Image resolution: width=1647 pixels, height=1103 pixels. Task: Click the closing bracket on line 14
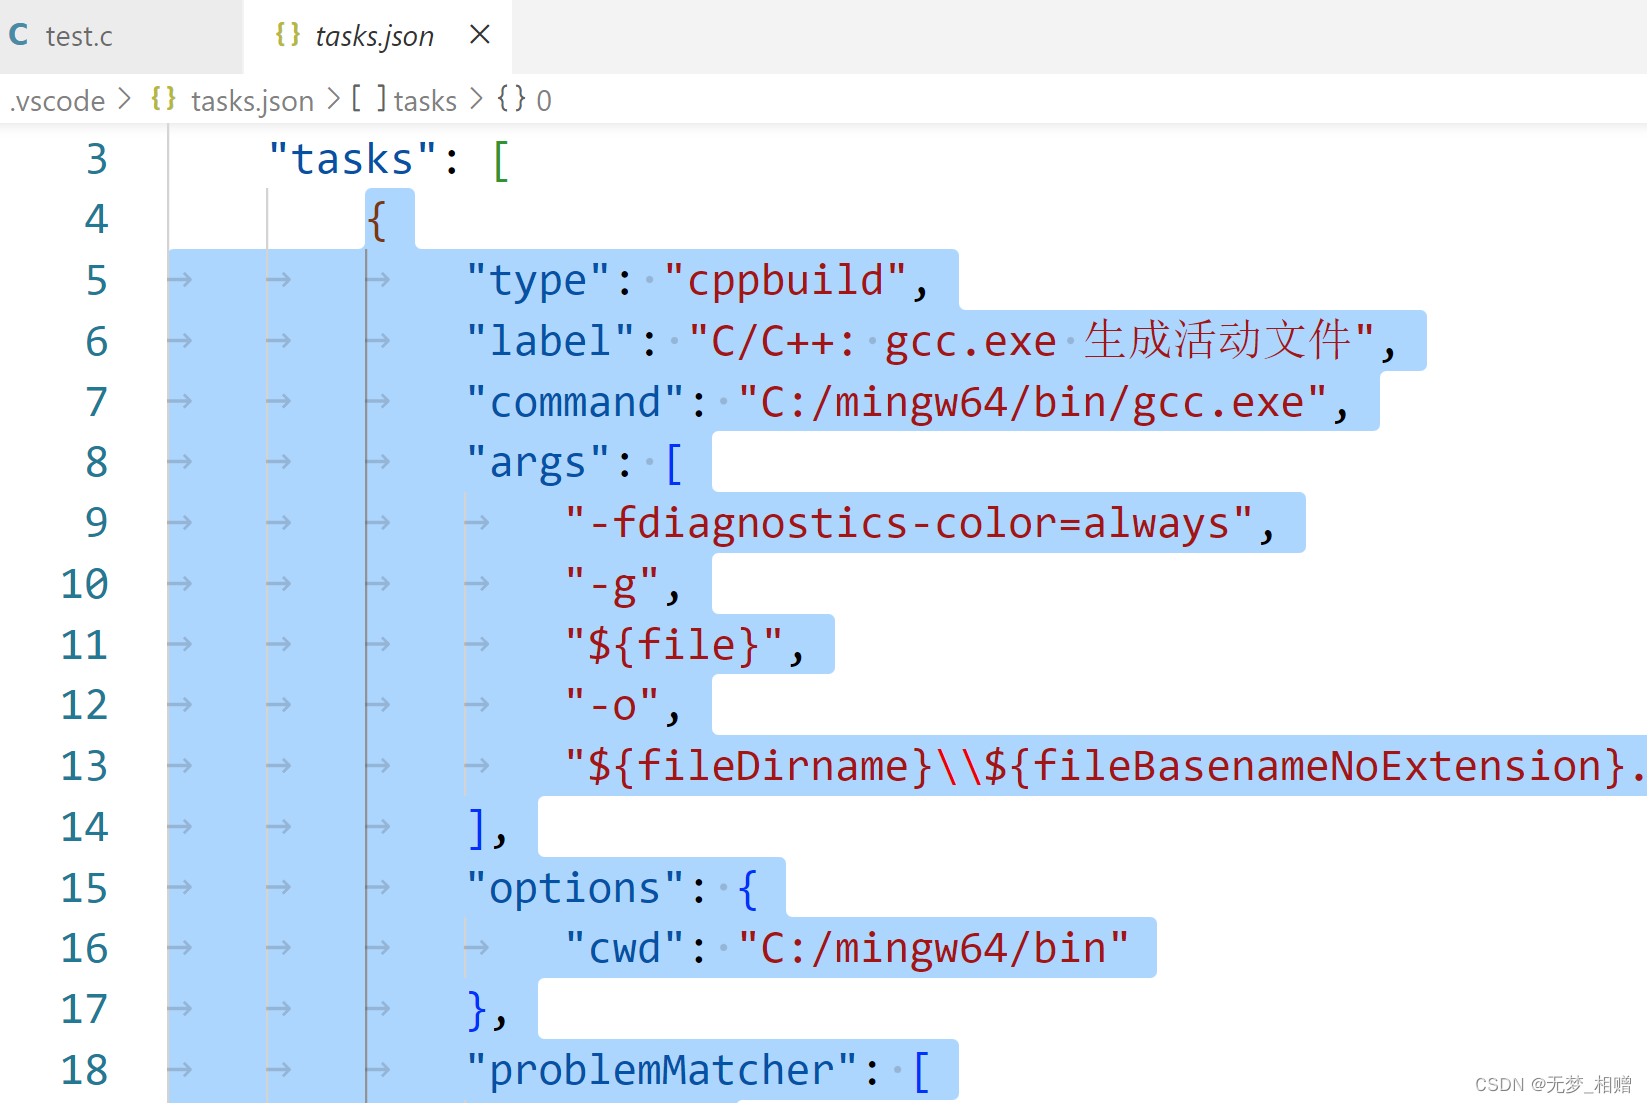click(x=477, y=828)
